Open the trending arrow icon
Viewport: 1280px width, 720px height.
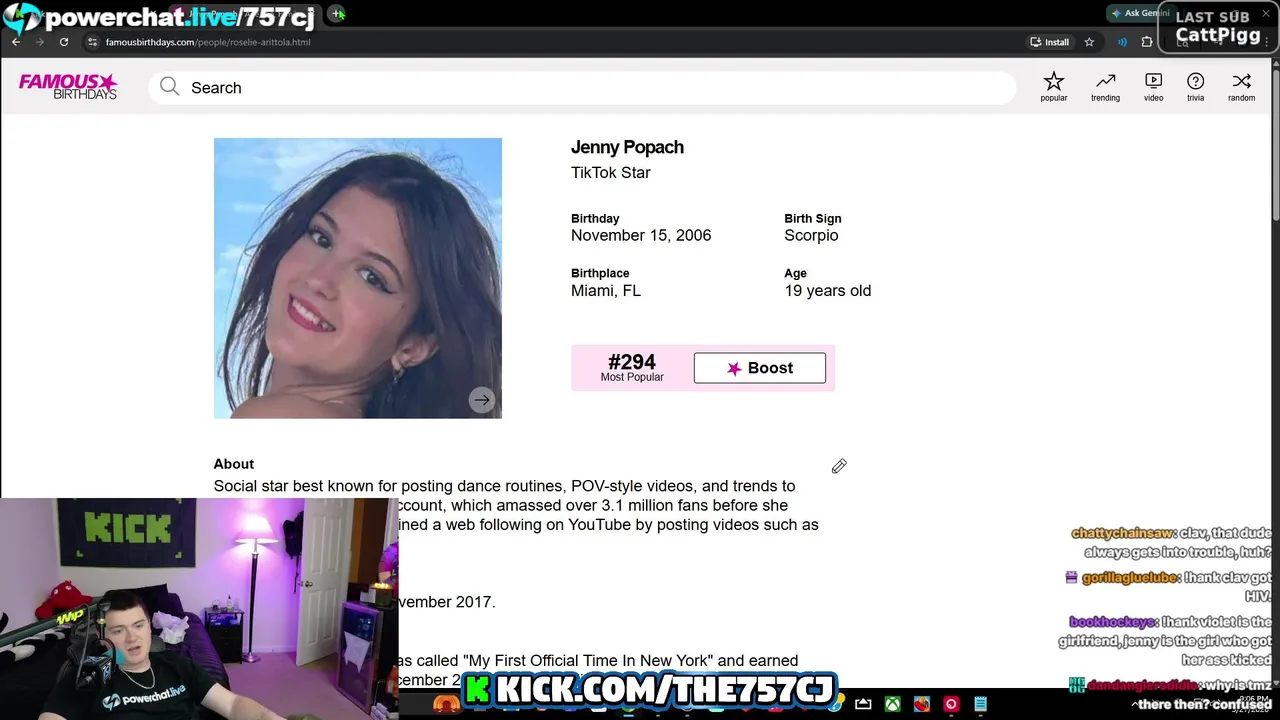click(x=1105, y=87)
